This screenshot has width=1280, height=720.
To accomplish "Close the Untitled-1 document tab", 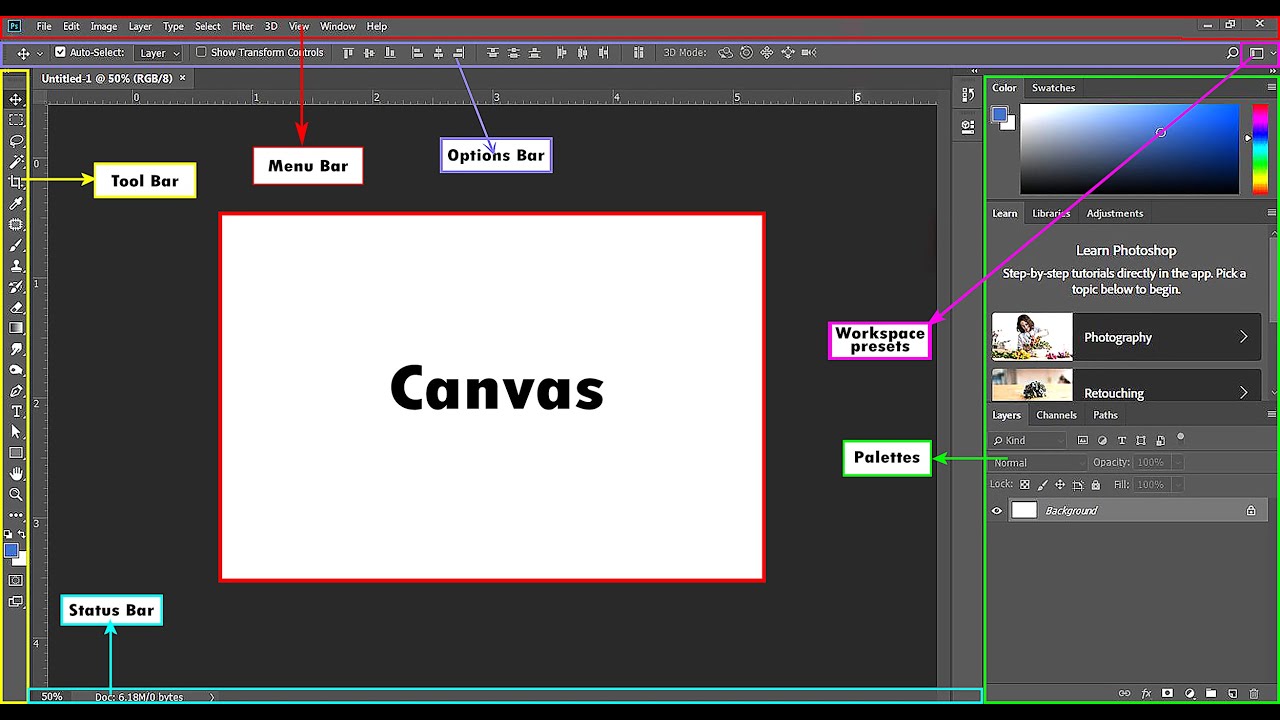I will click(x=182, y=78).
